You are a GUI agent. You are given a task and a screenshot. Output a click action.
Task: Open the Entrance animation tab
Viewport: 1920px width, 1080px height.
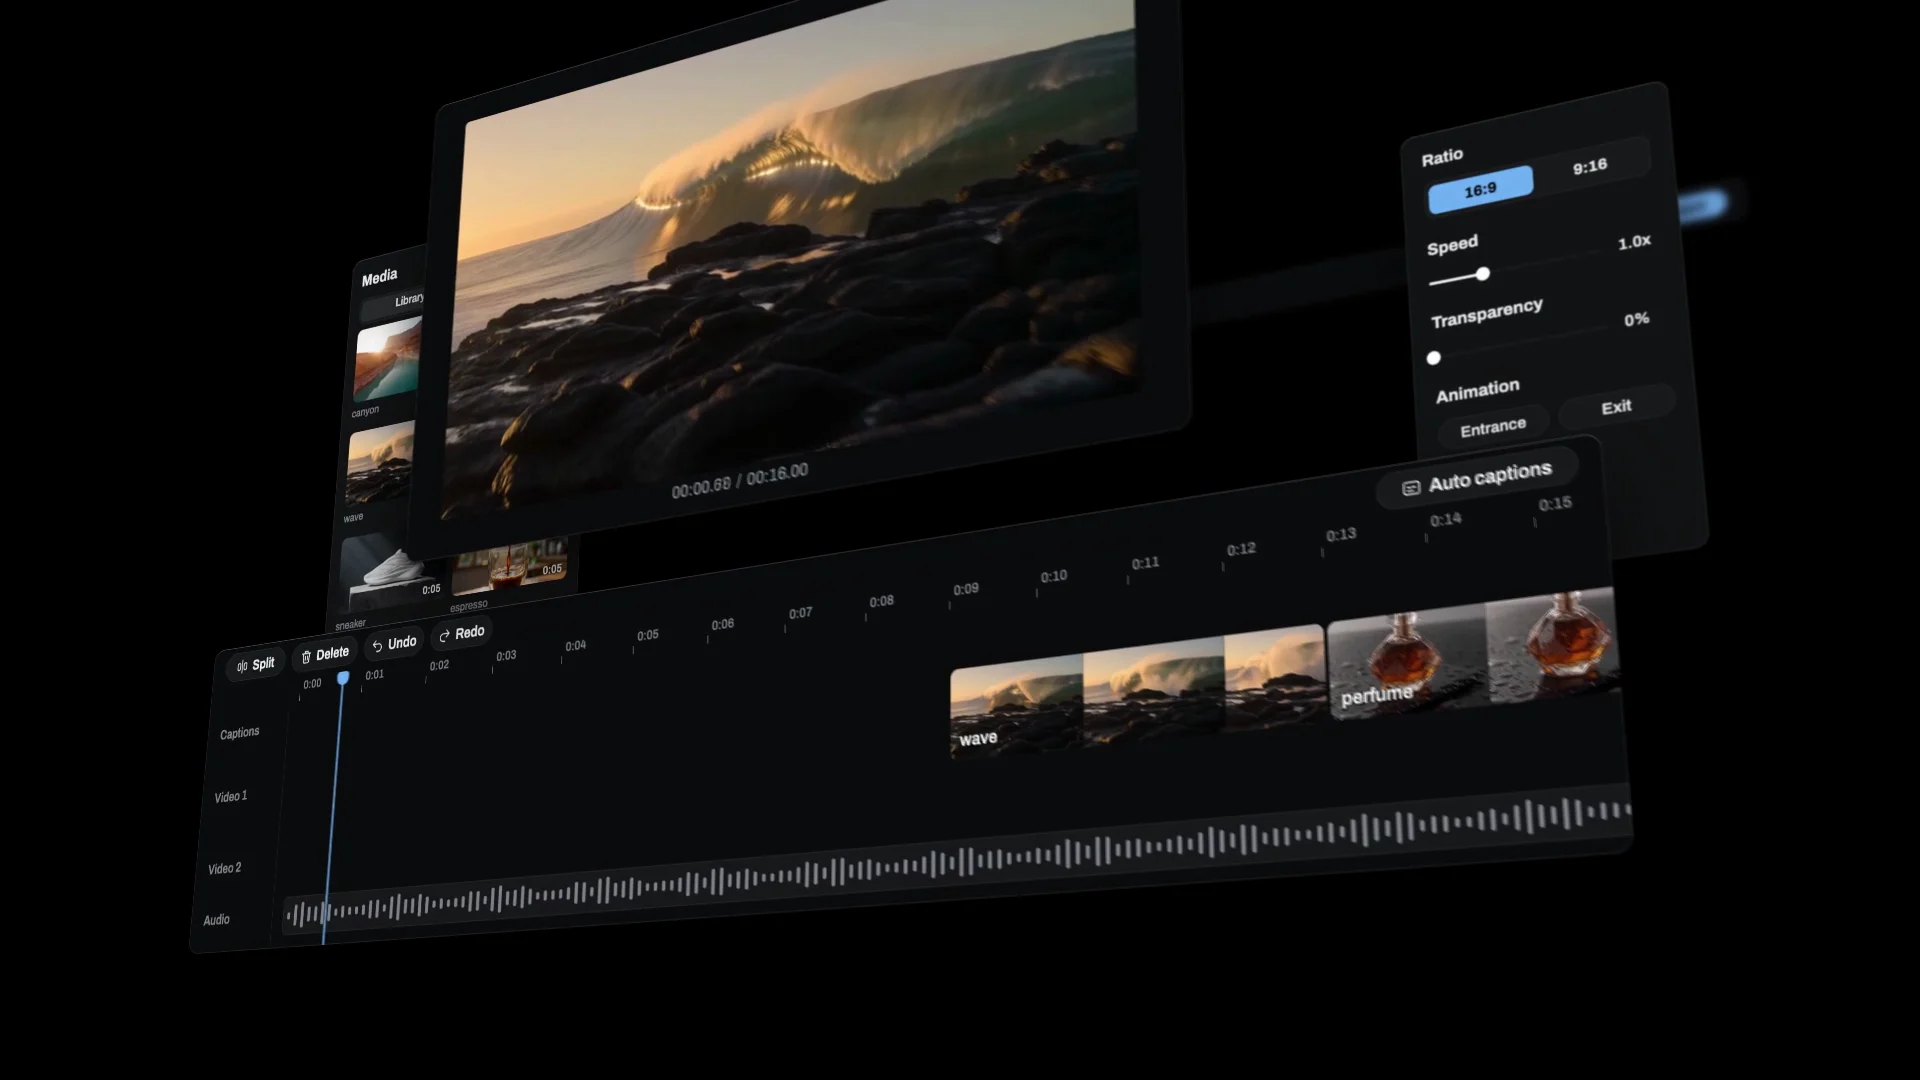point(1493,428)
